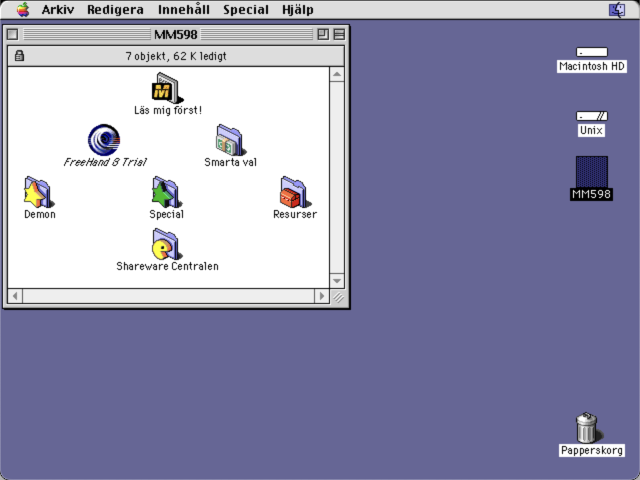Open the Redigera menu

tap(115, 10)
